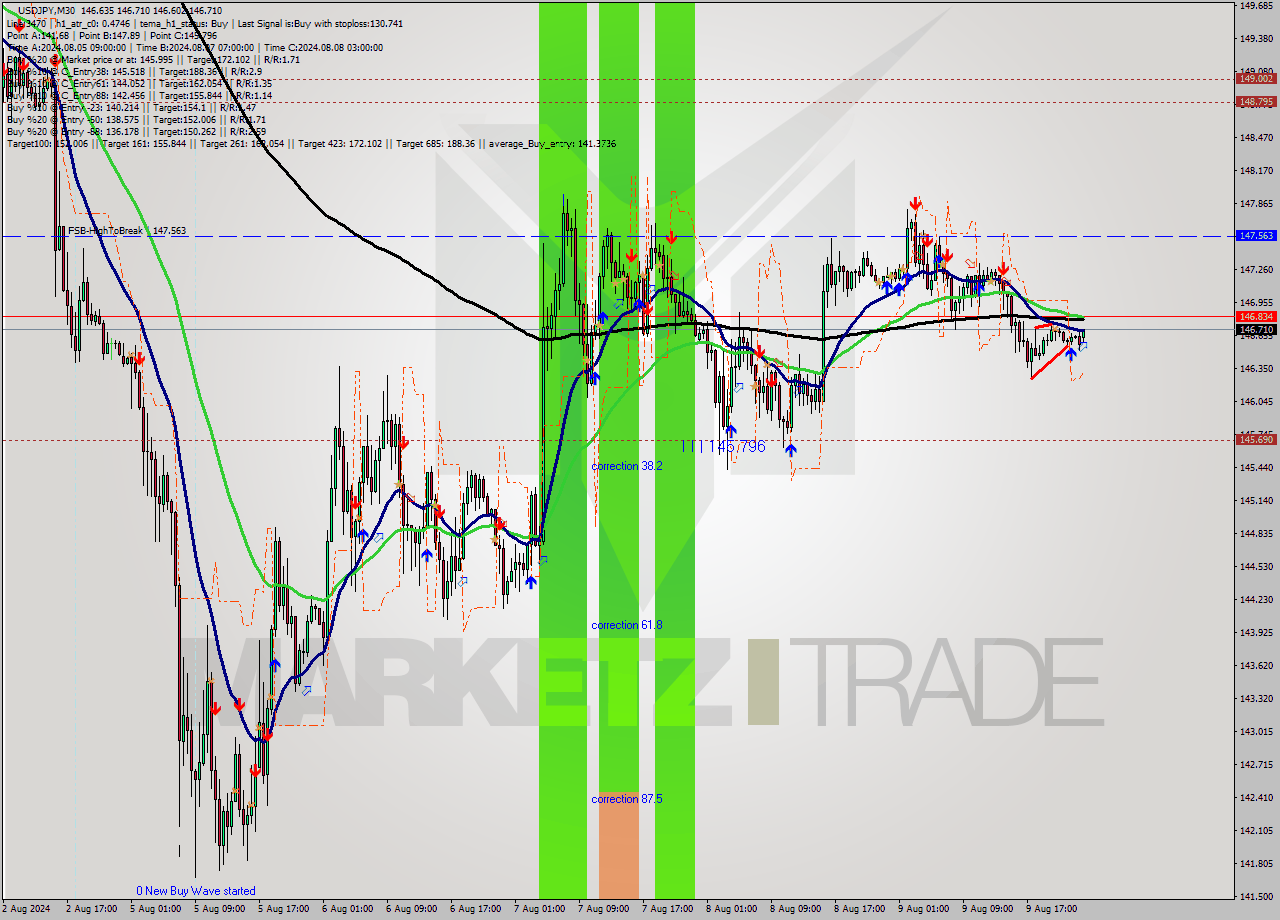Click the 'Point A:141.68' text

tap(37, 35)
